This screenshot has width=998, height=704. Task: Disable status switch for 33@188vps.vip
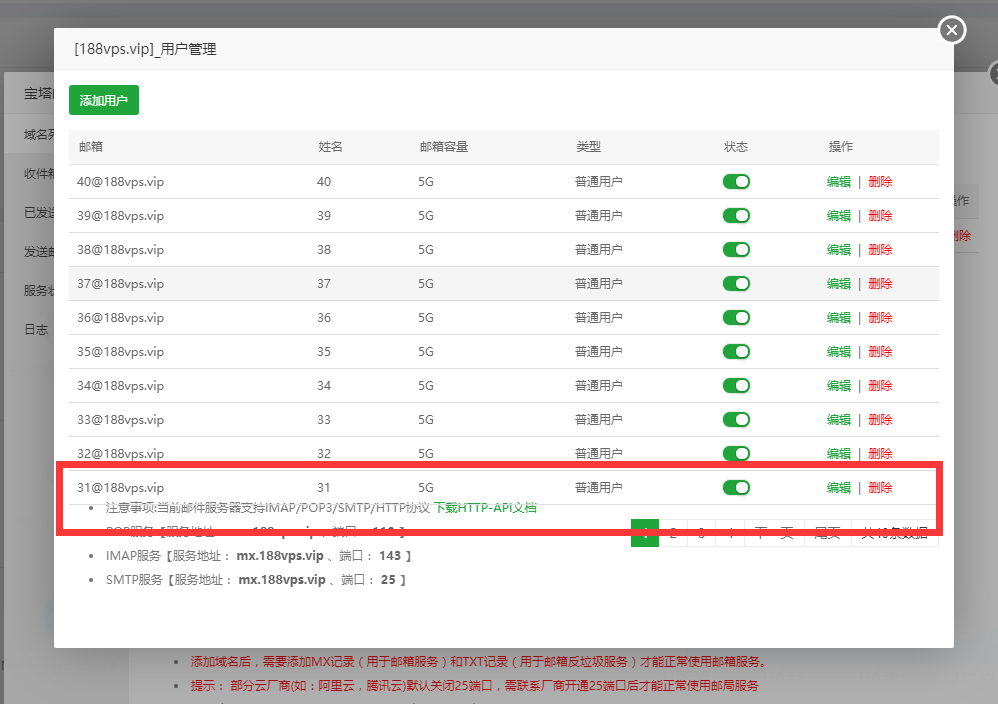click(736, 419)
